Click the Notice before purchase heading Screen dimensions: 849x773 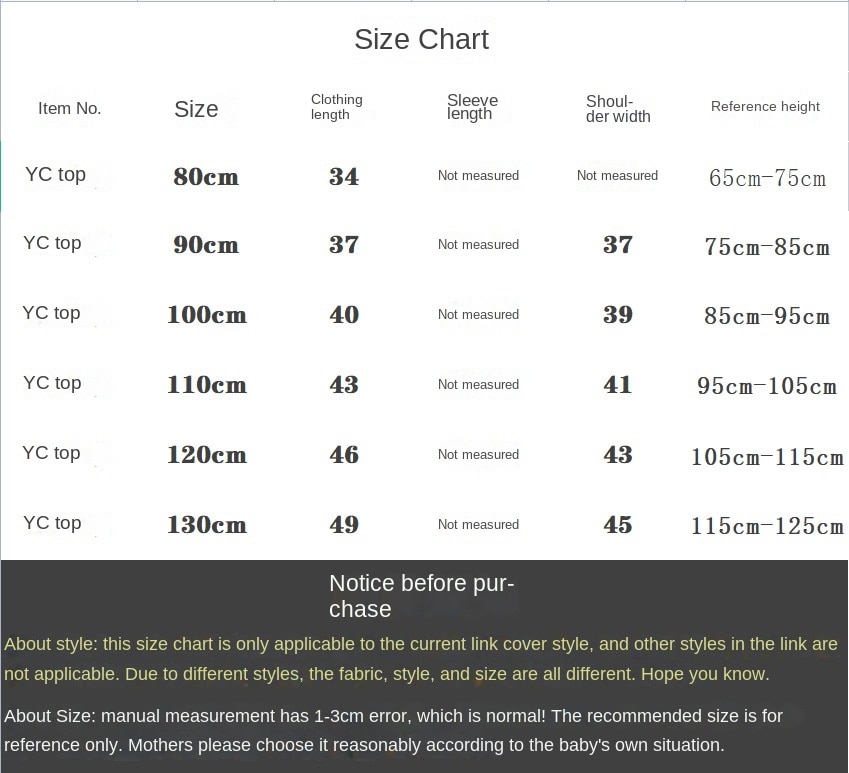point(421,596)
